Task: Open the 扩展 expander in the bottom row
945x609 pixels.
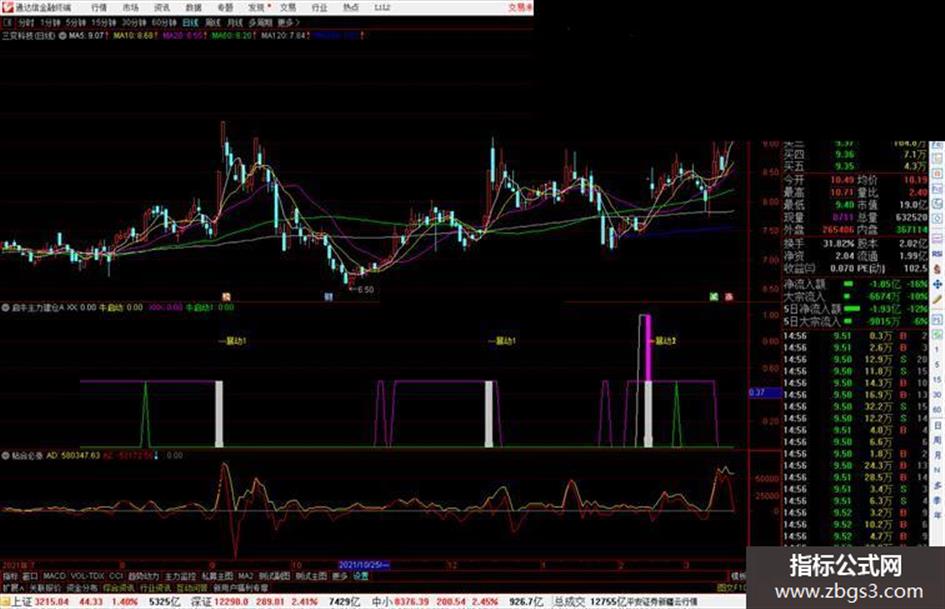Action: point(12,587)
